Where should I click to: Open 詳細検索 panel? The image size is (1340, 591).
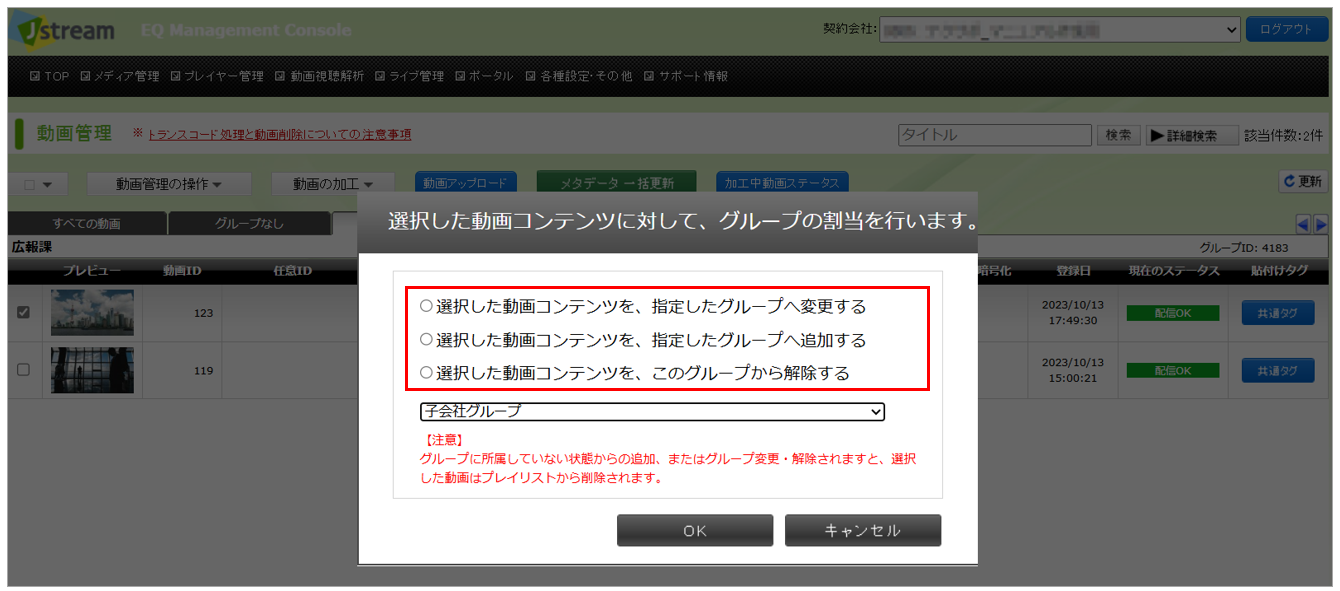pyautogui.click(x=1190, y=135)
